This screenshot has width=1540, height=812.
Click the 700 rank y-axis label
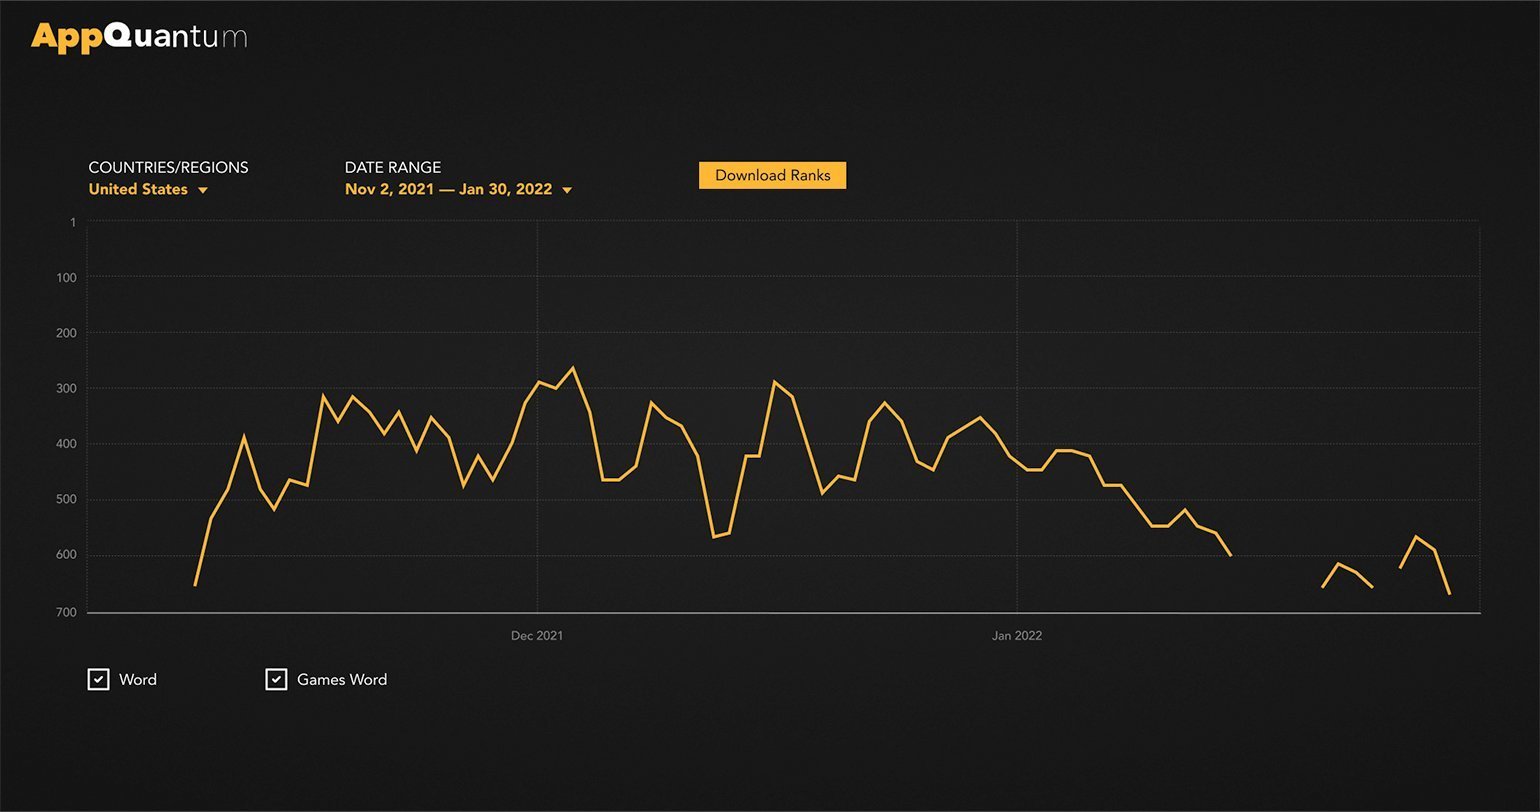click(66, 612)
